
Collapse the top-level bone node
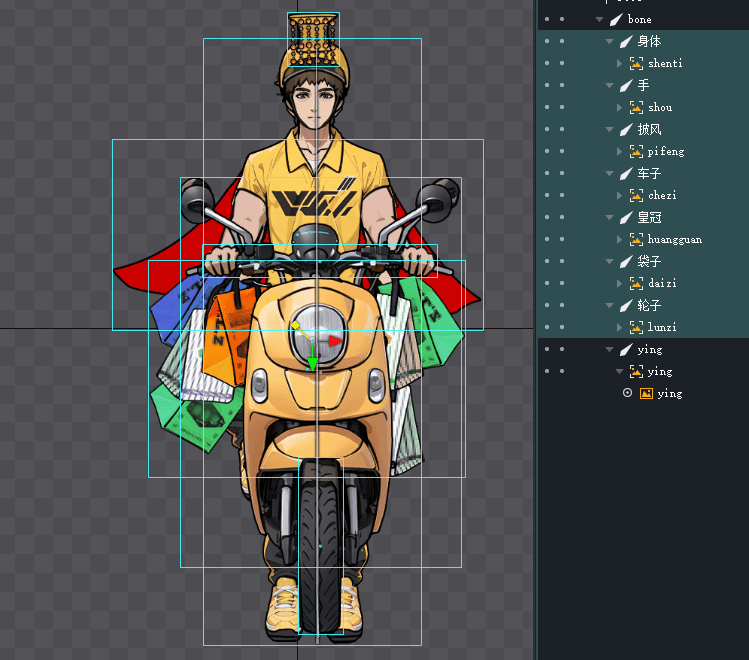click(599, 20)
